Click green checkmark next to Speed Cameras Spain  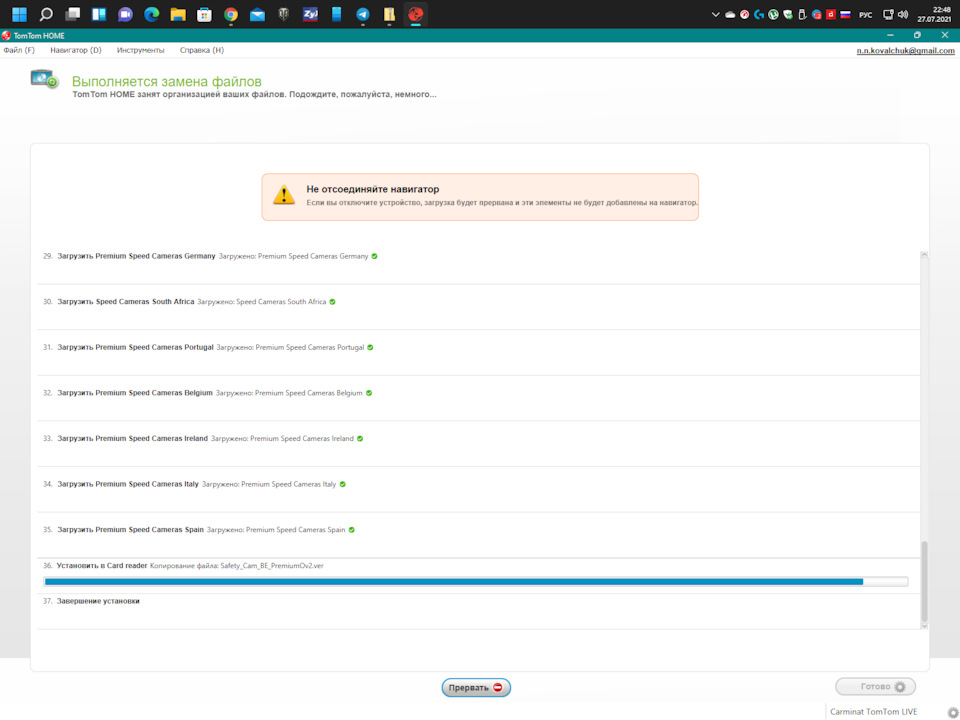pyautogui.click(x=351, y=530)
